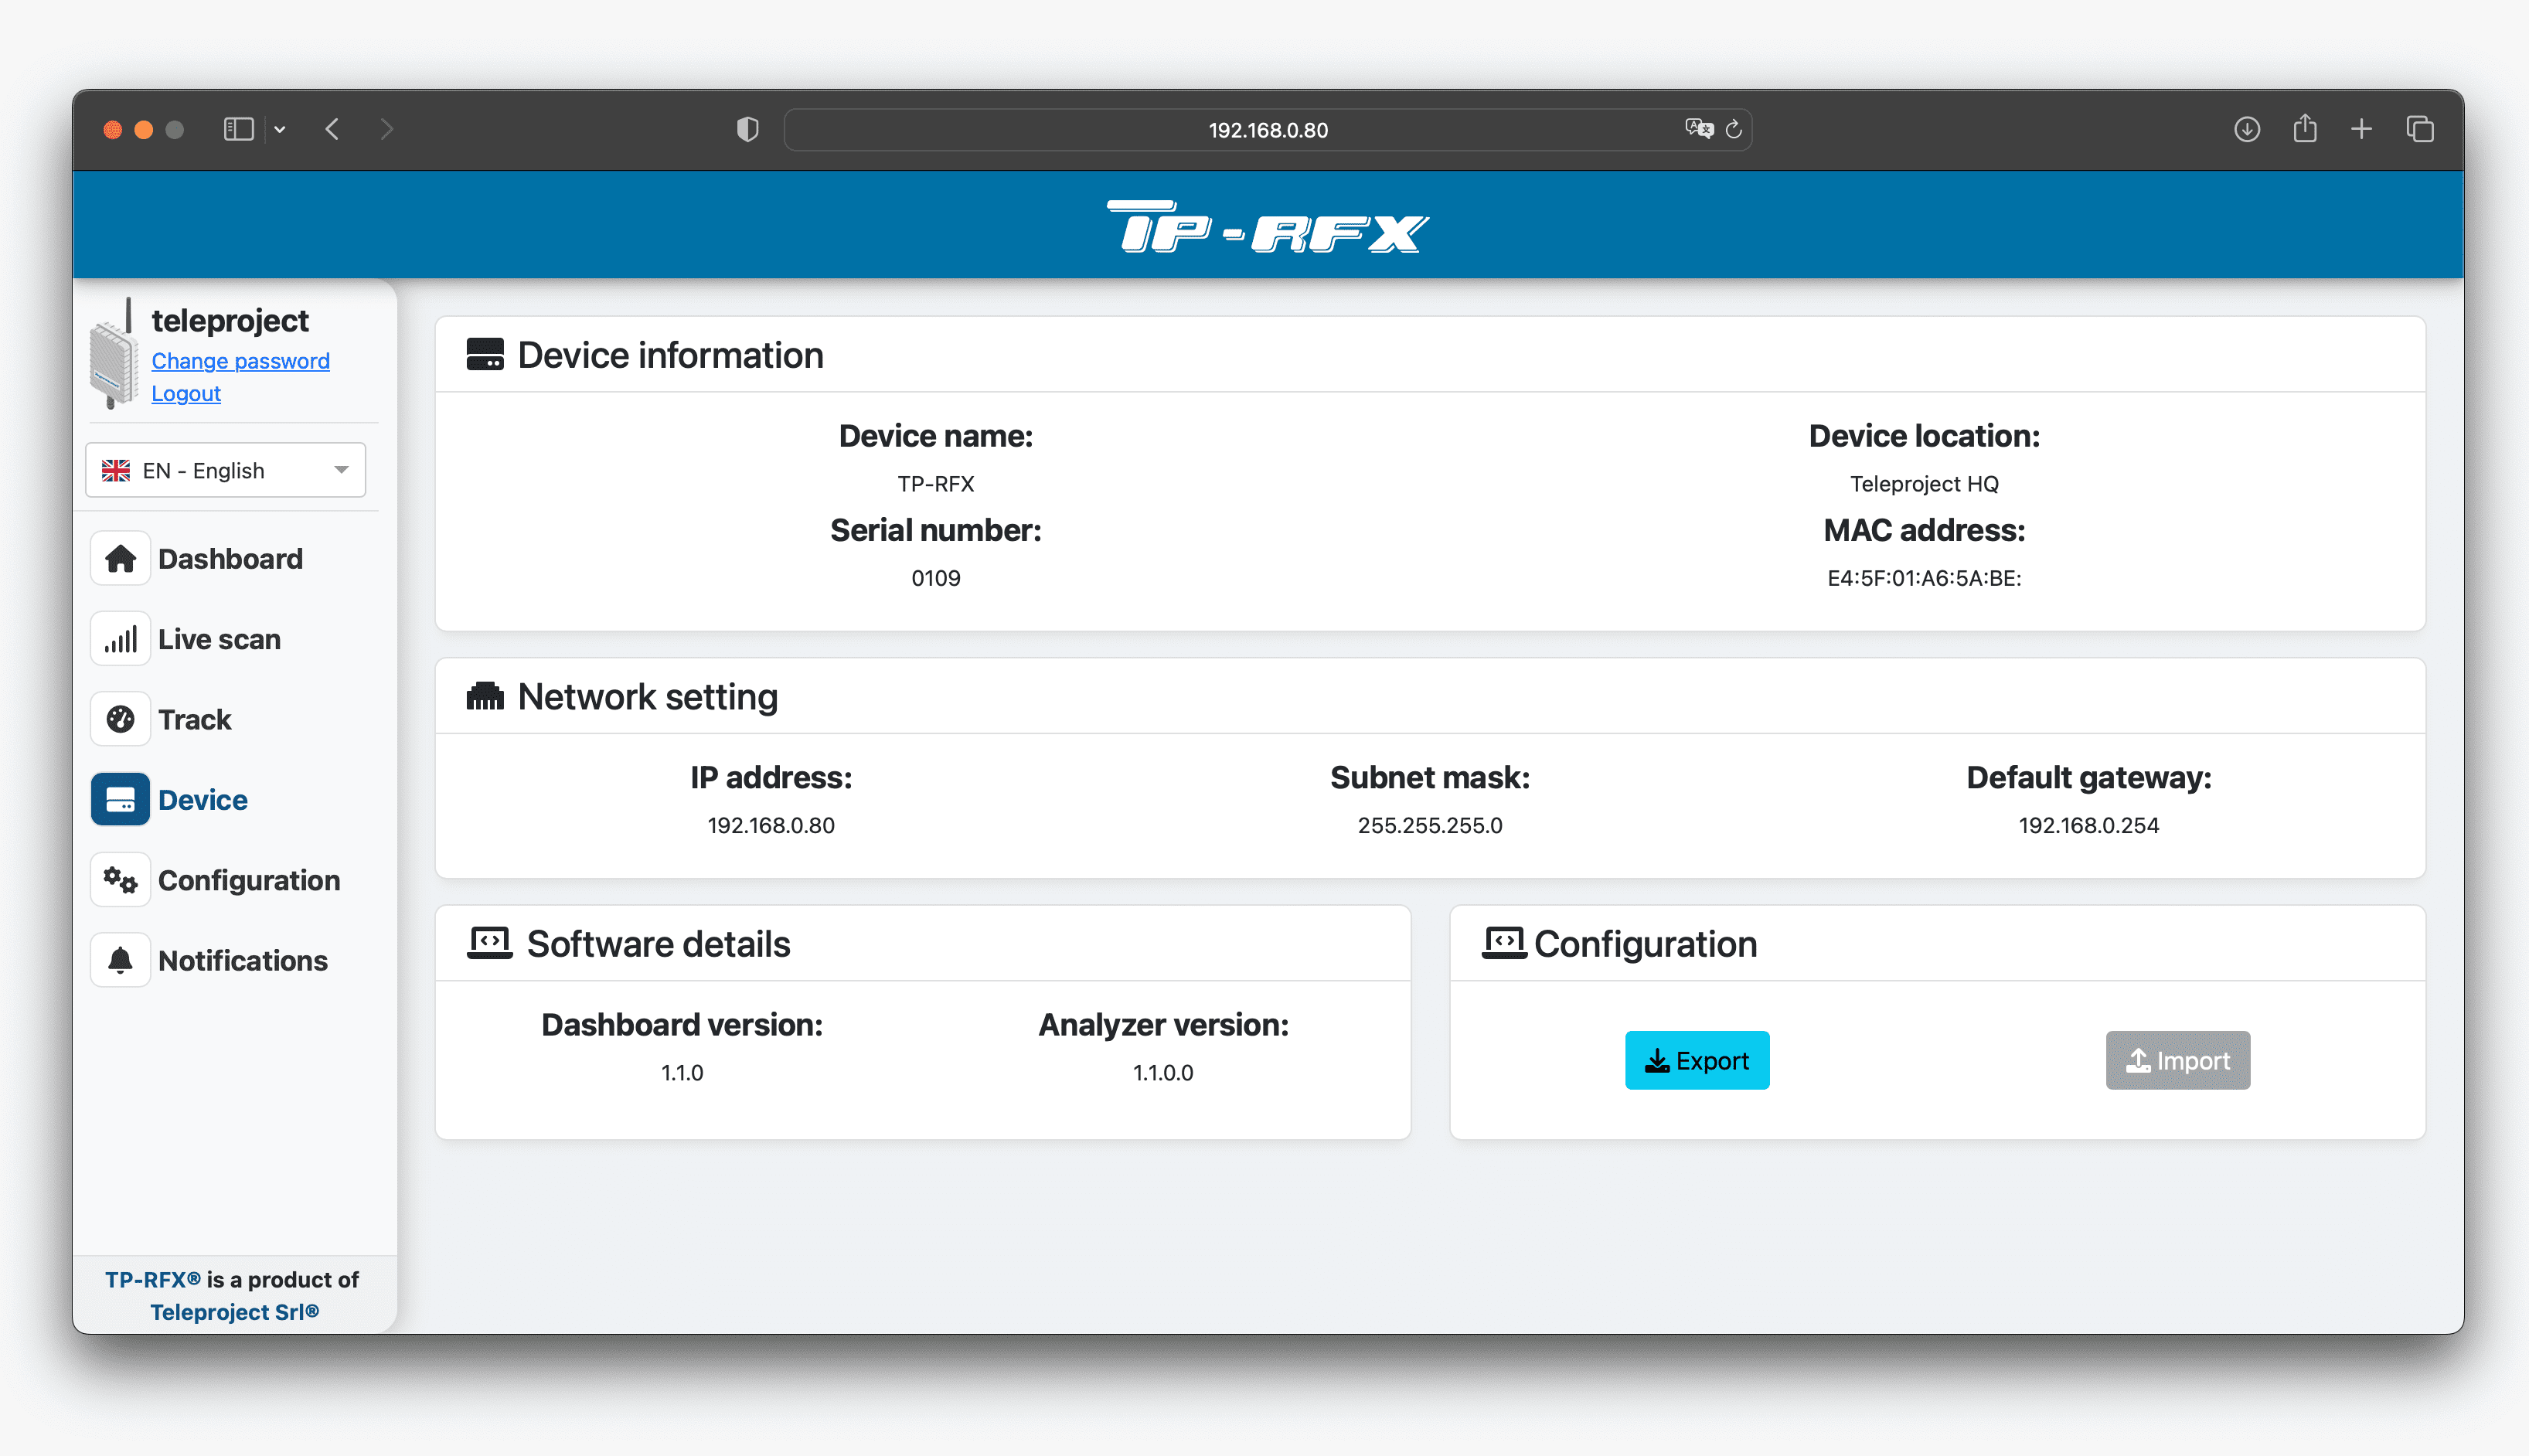Image resolution: width=2529 pixels, height=1456 pixels.
Task: Click the UK flag in language selector
Action: [x=116, y=470]
